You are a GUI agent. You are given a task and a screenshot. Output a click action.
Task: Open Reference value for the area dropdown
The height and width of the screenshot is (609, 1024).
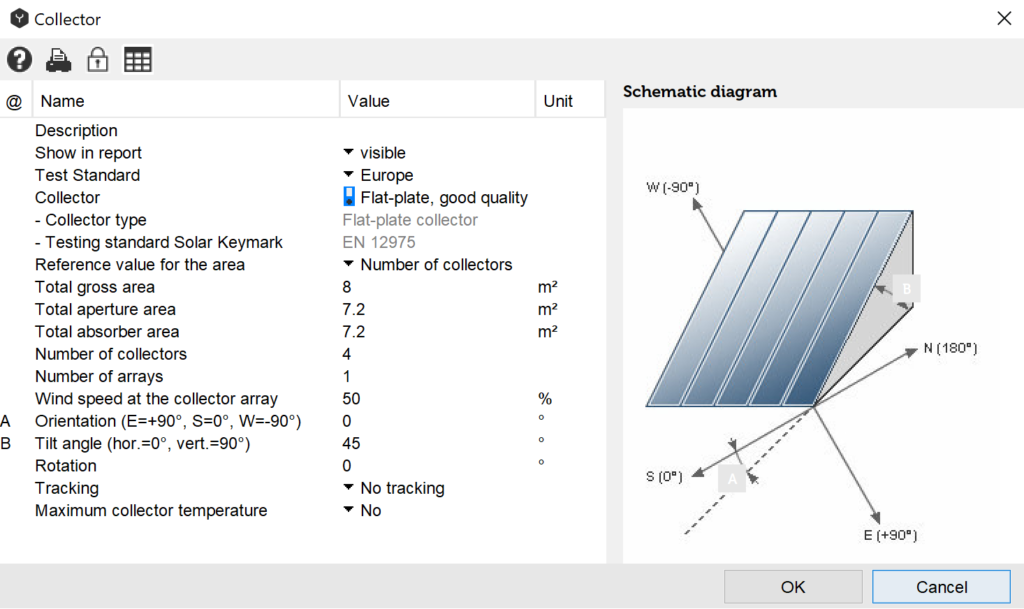click(349, 265)
